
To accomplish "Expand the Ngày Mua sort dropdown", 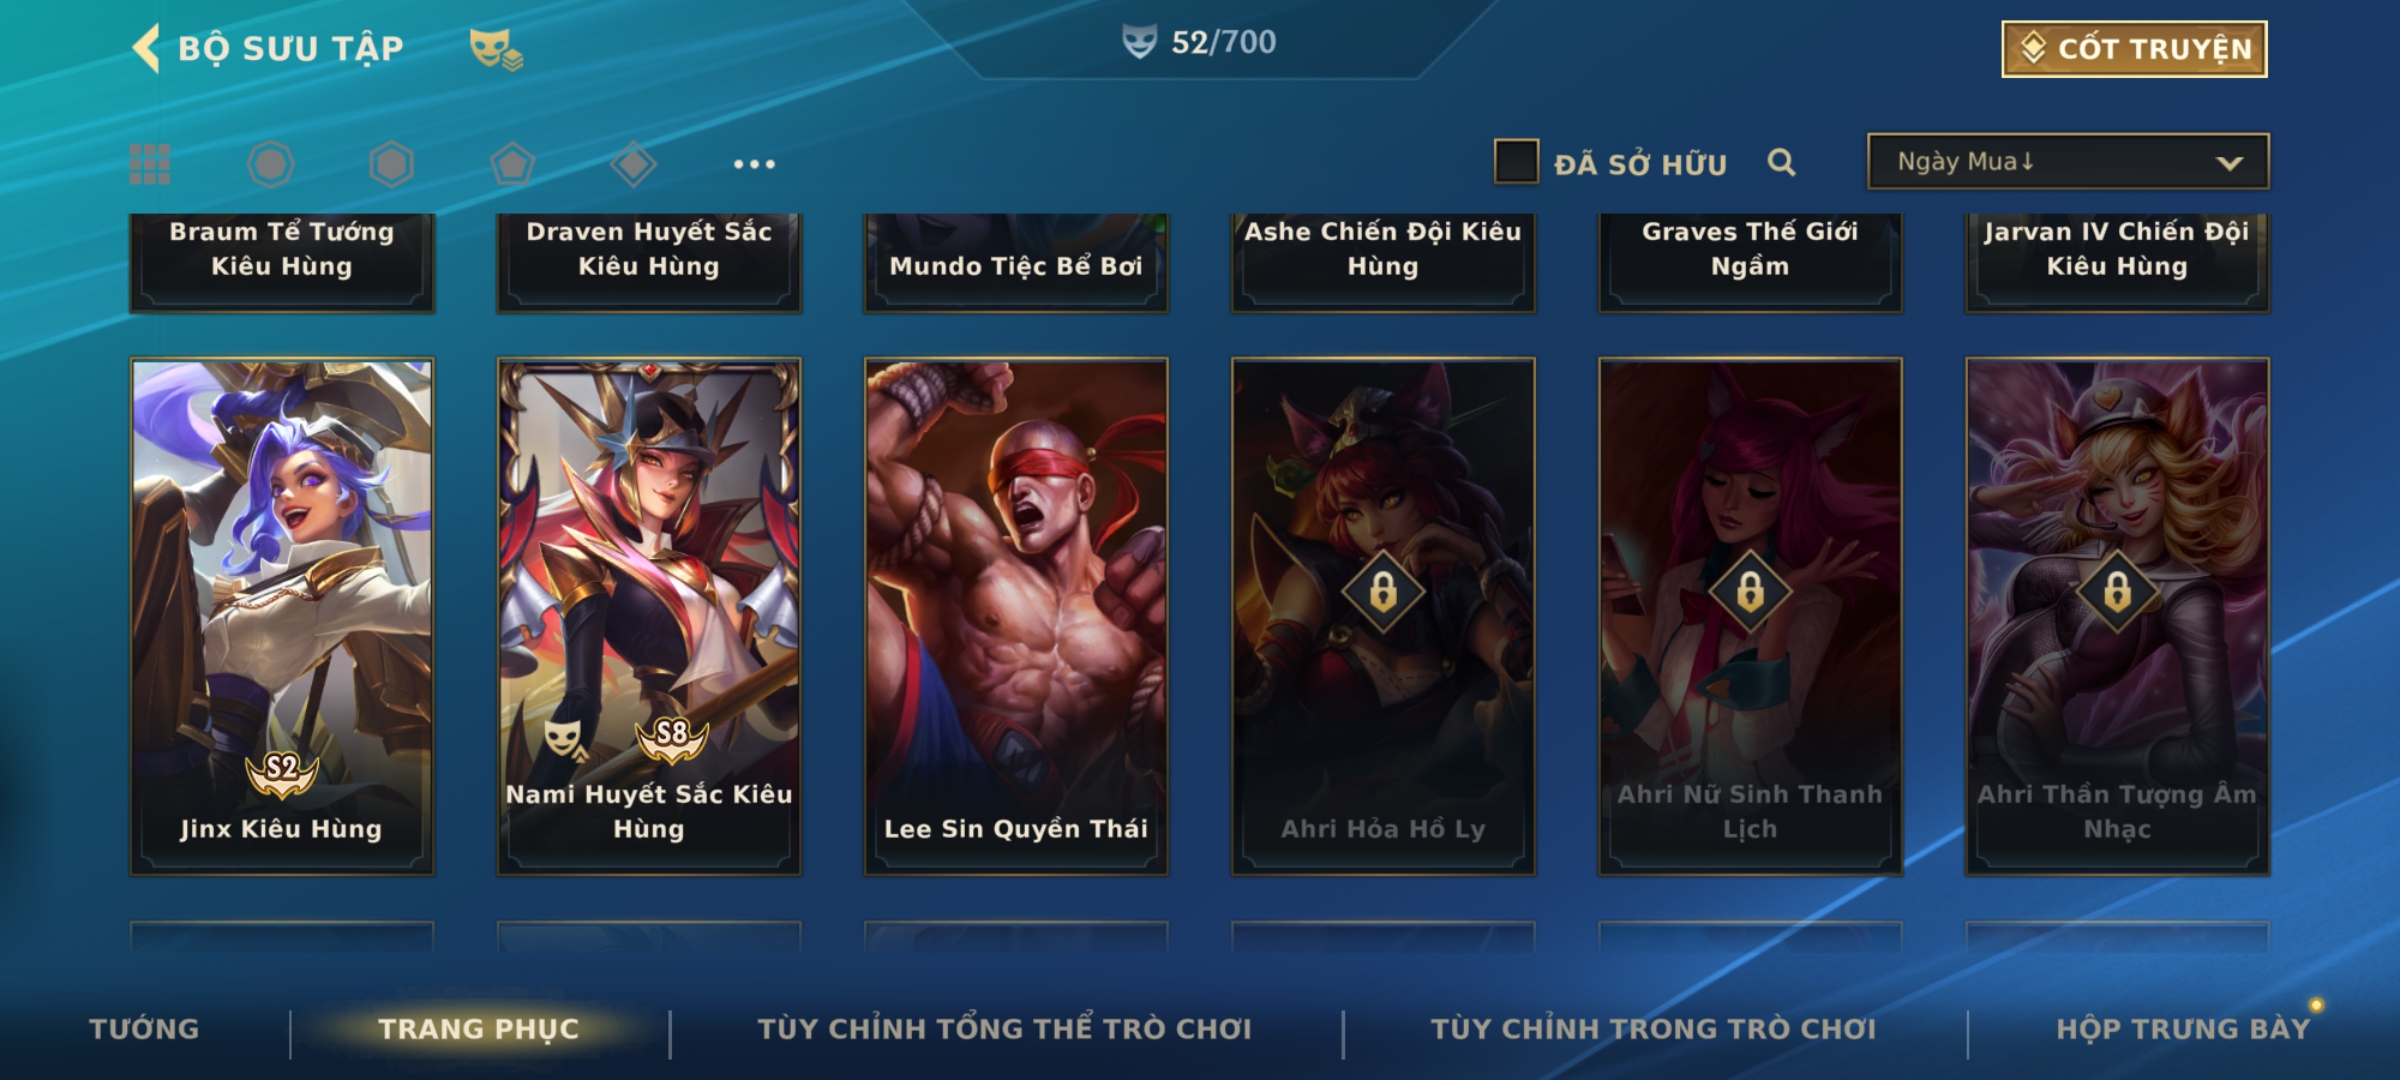I will pos(2068,161).
